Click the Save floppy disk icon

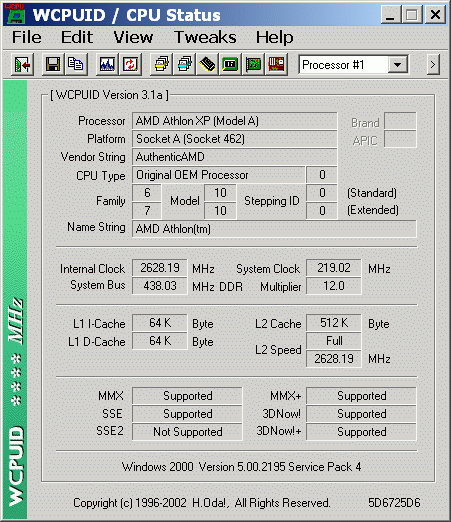coord(53,64)
